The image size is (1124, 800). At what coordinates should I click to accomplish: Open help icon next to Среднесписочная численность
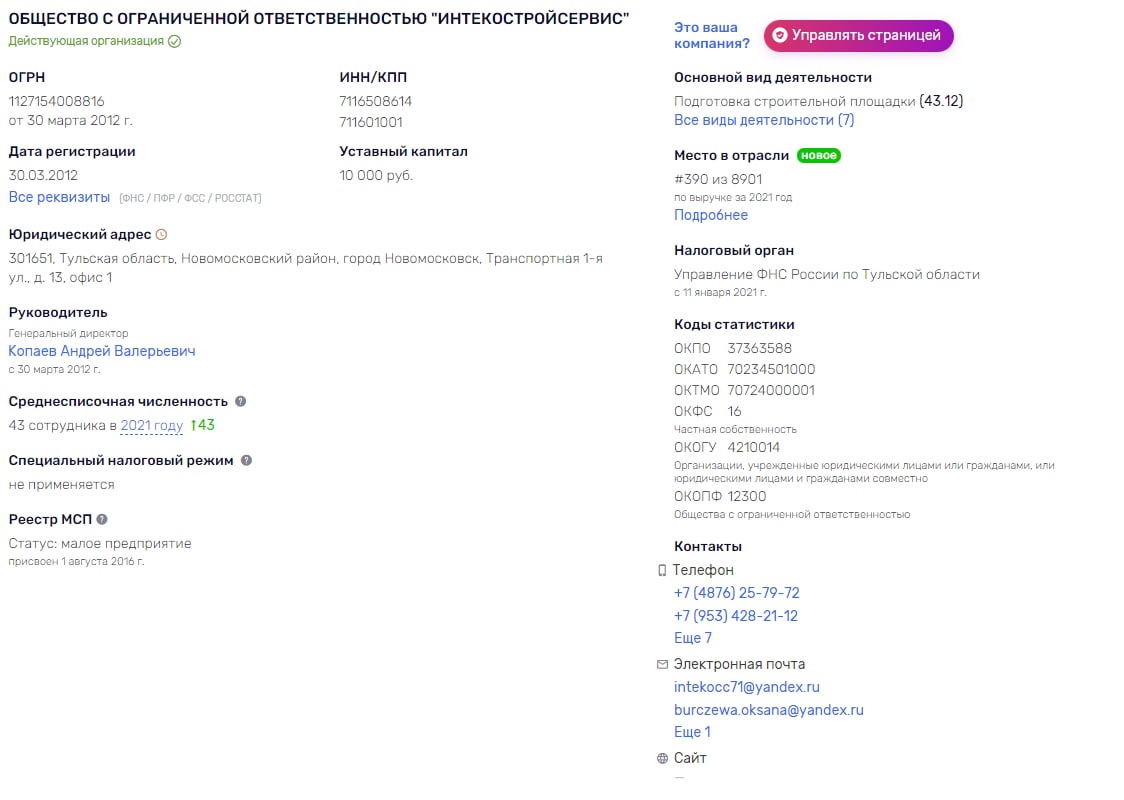[x=241, y=401]
